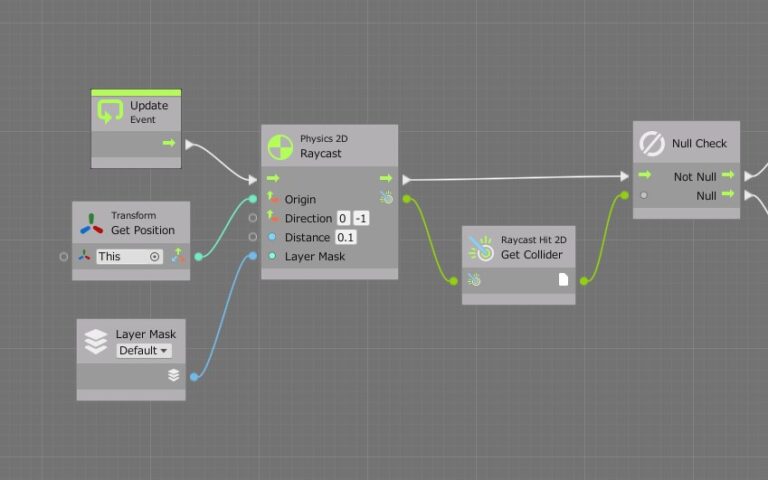Click the Not Null flow output arrow
The image size is (768, 480).
pyautogui.click(x=727, y=176)
